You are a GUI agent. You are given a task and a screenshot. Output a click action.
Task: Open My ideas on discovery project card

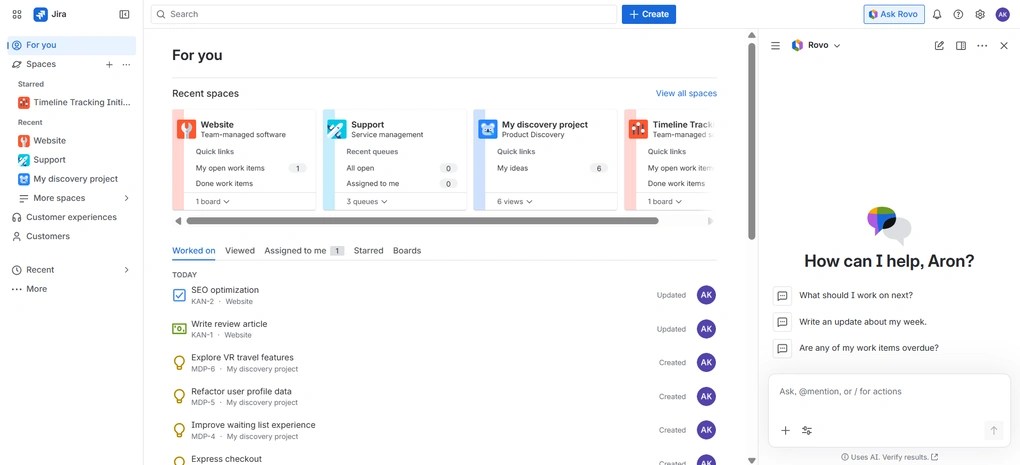(552, 168)
